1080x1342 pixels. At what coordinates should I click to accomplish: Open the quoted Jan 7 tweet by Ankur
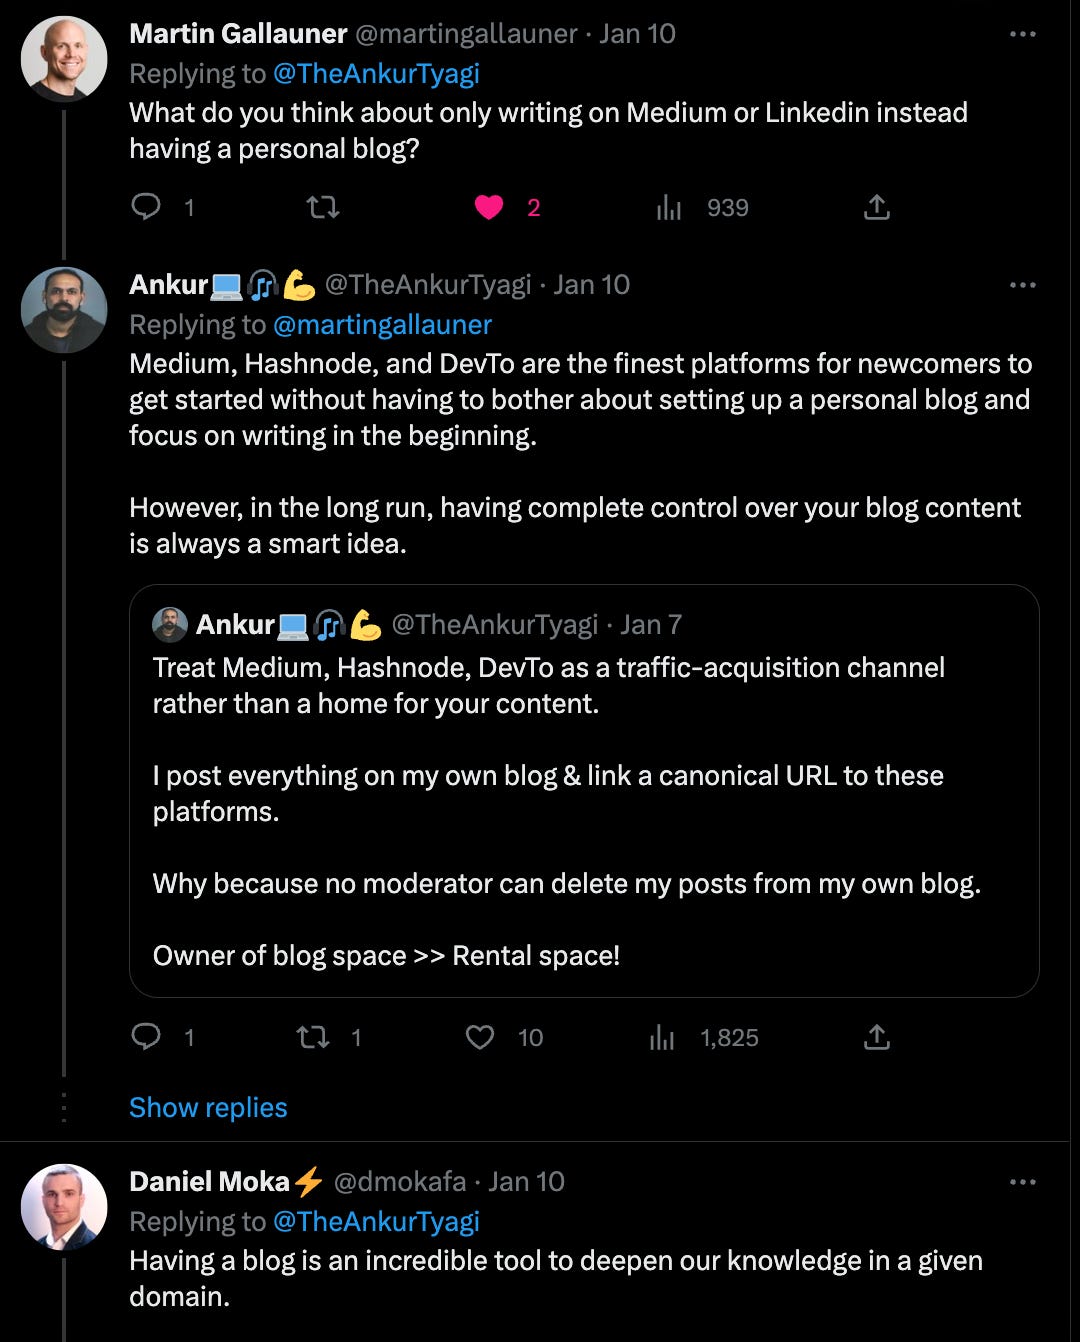click(584, 791)
